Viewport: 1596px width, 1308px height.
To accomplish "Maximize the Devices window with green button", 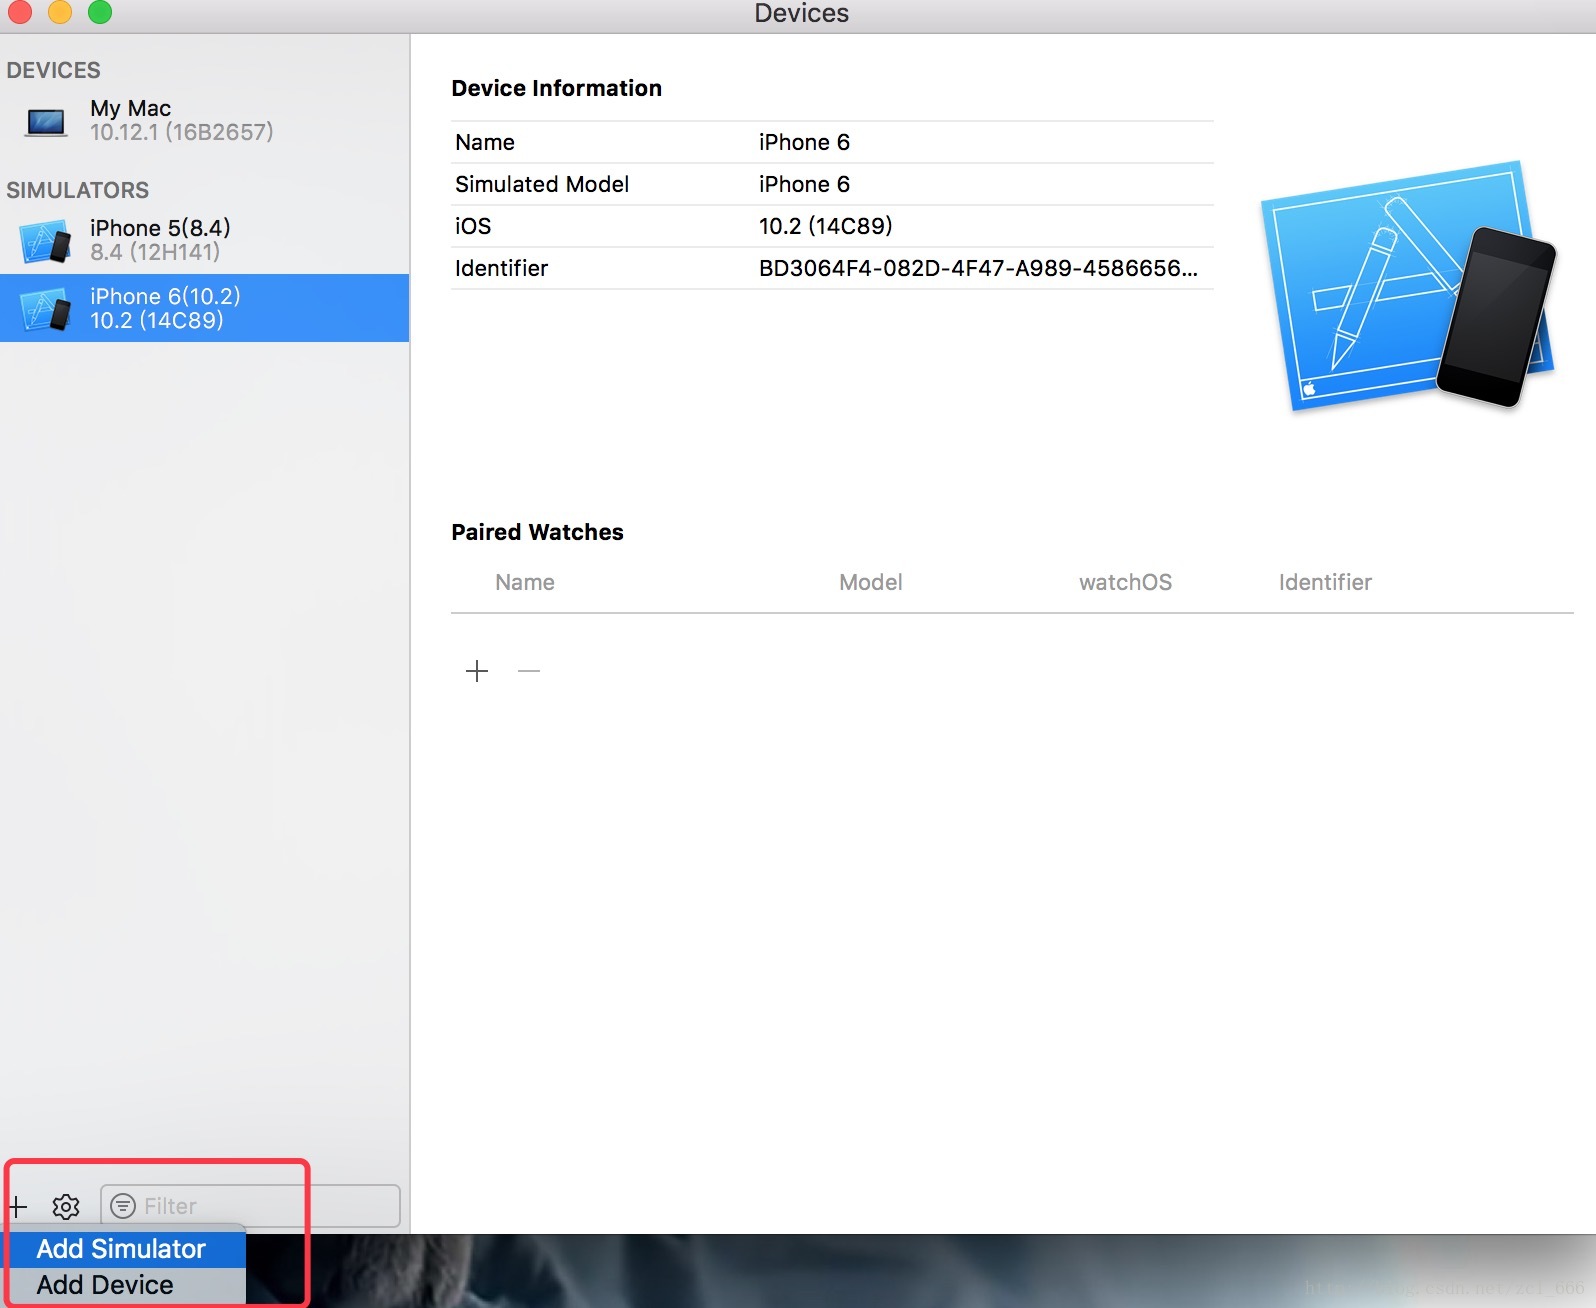I will (x=100, y=11).
